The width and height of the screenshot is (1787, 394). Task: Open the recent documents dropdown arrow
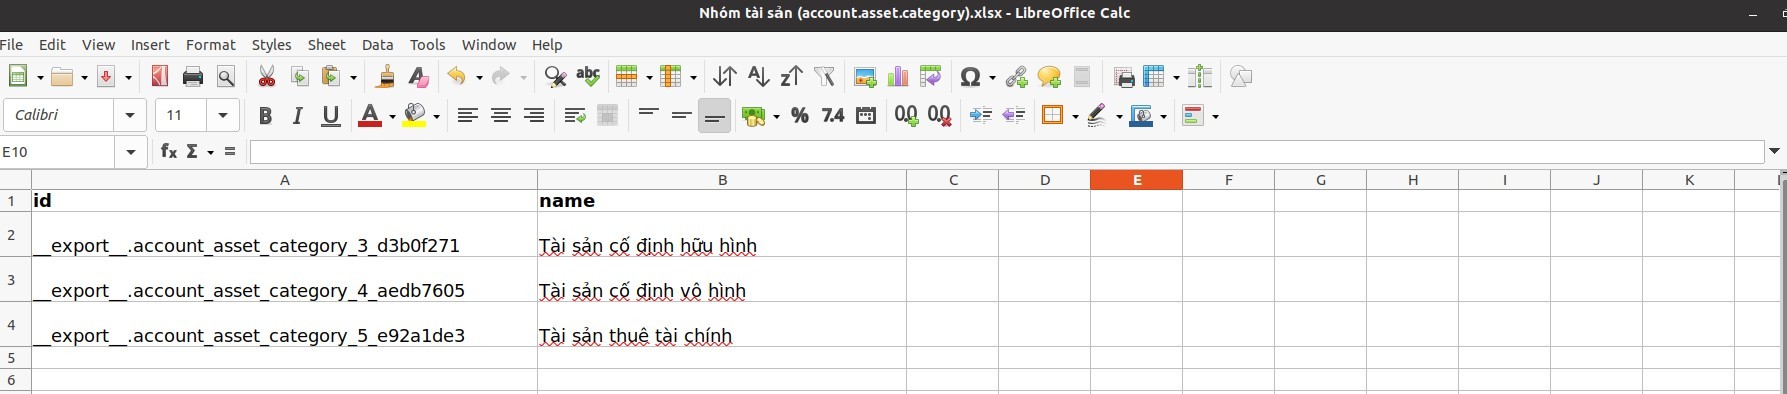(84, 77)
